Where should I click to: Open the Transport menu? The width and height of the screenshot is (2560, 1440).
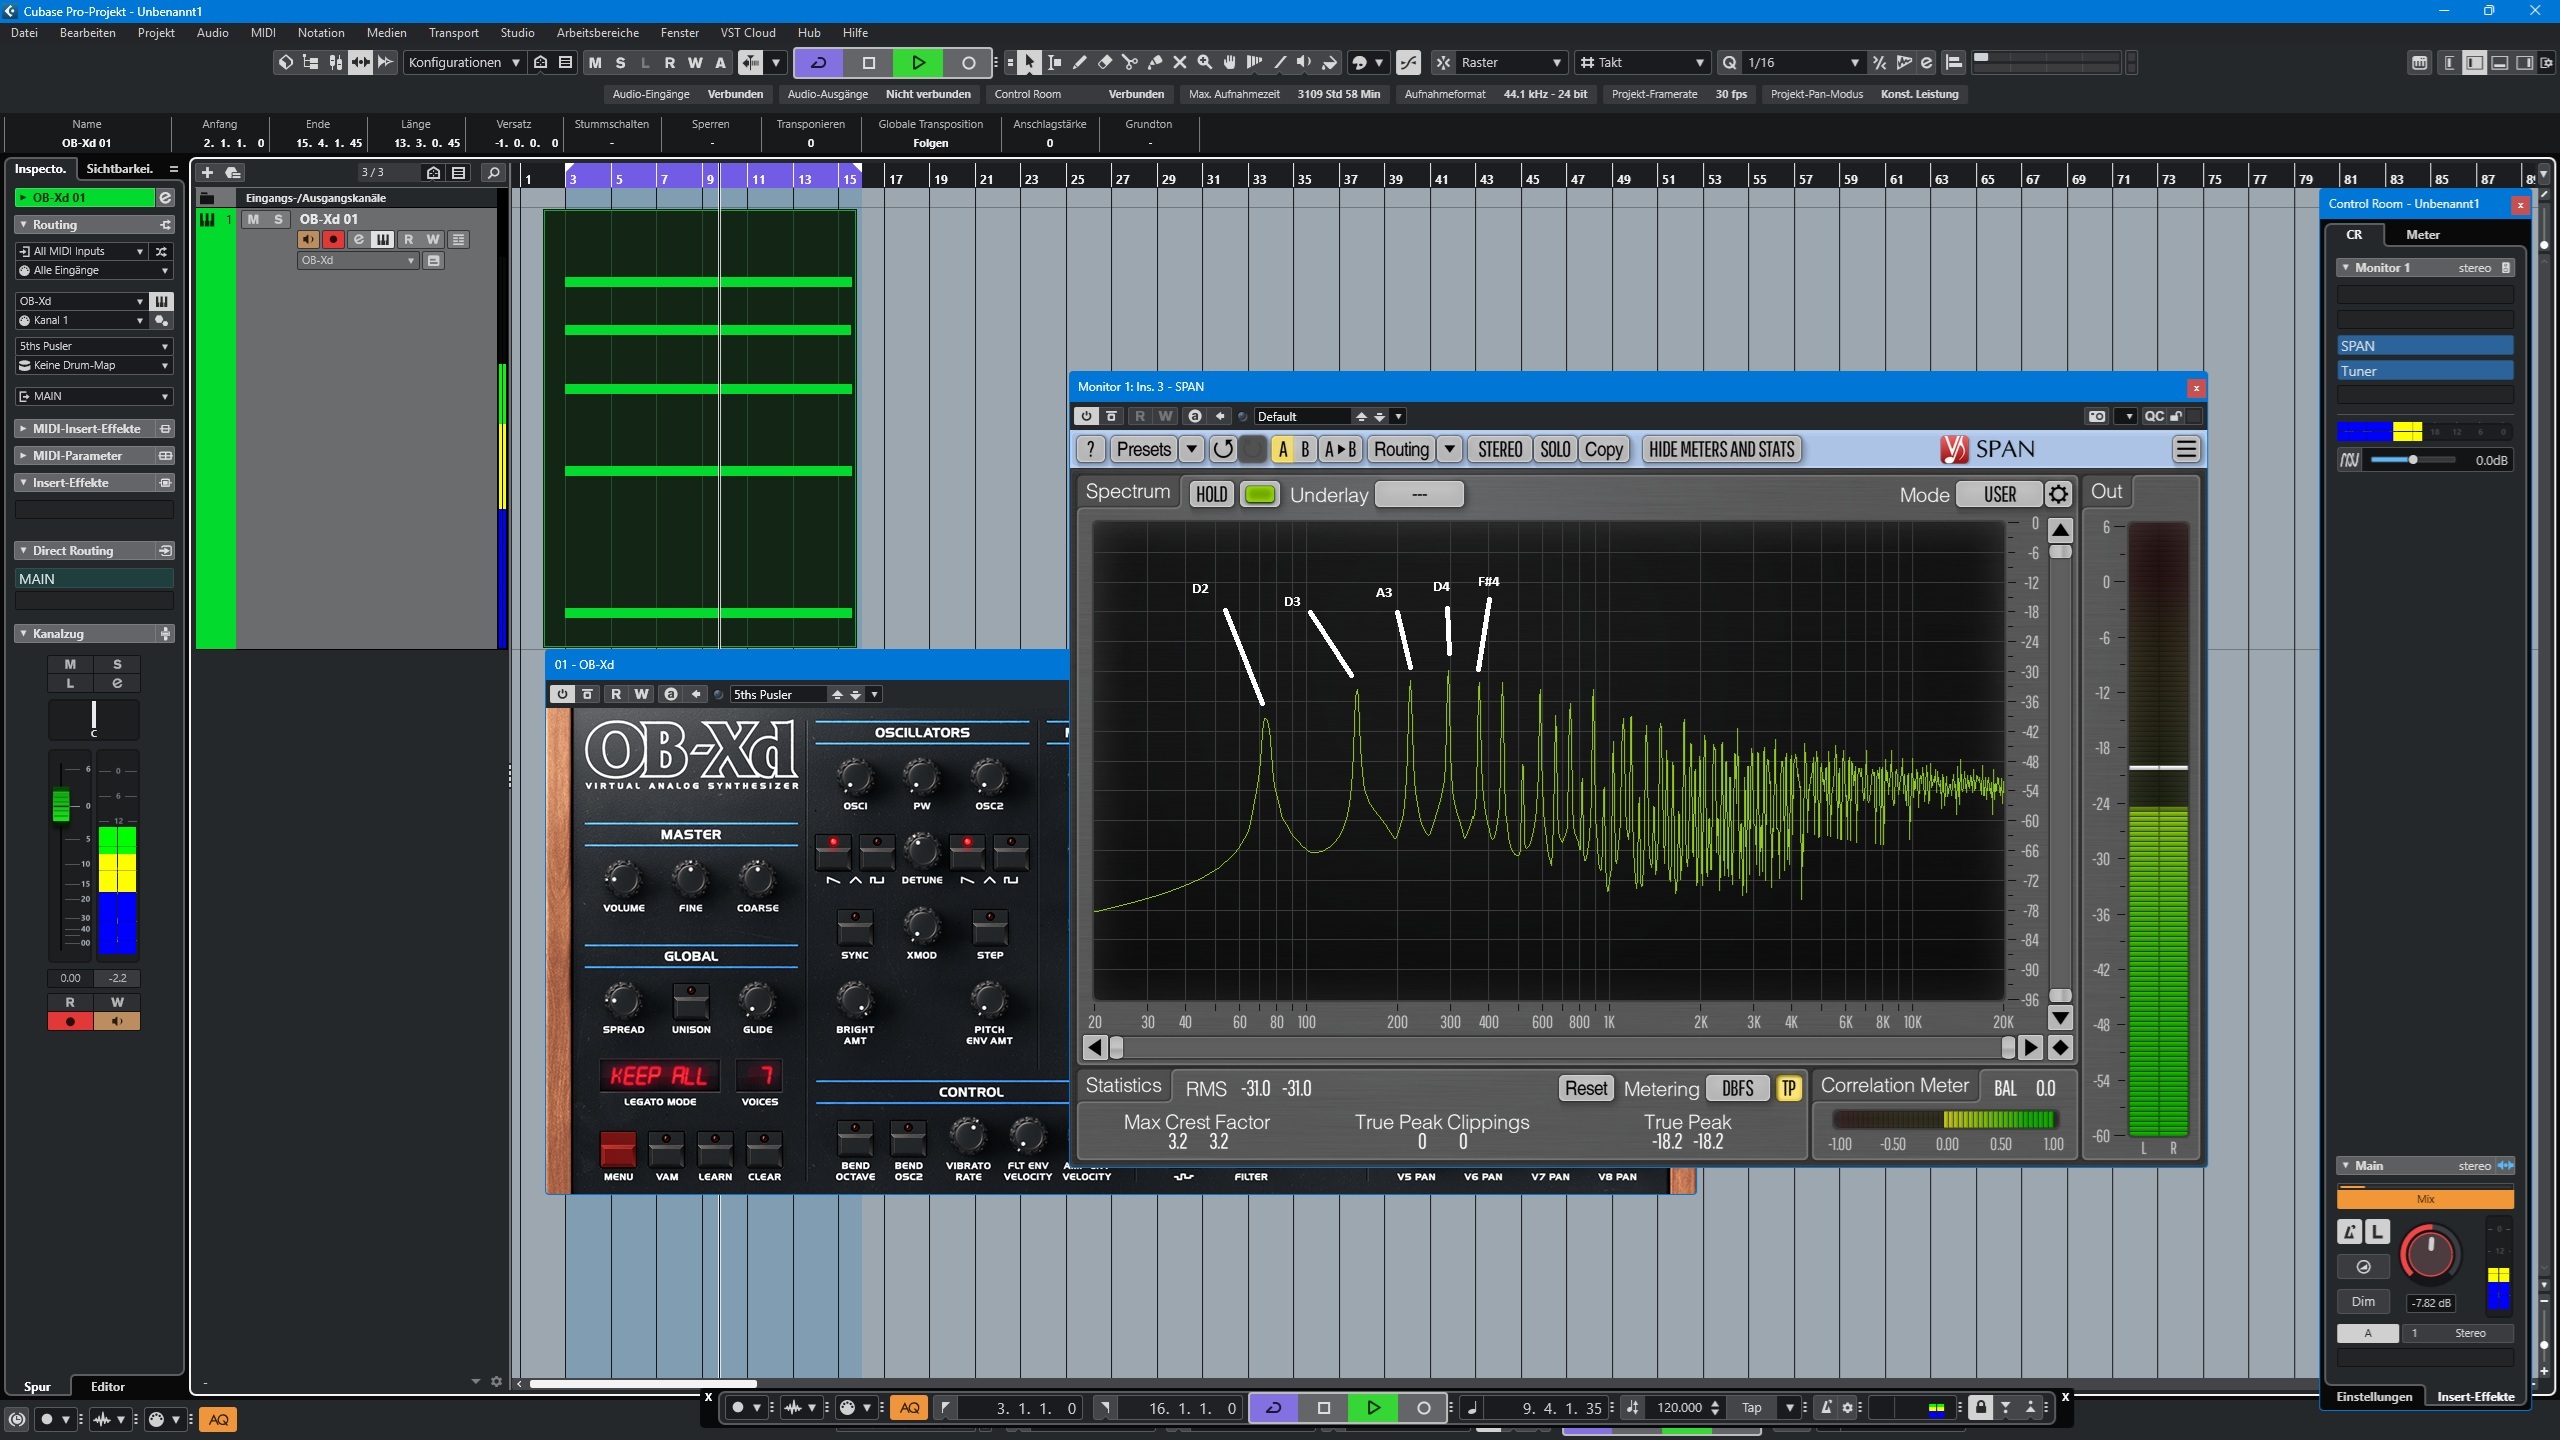[453, 33]
